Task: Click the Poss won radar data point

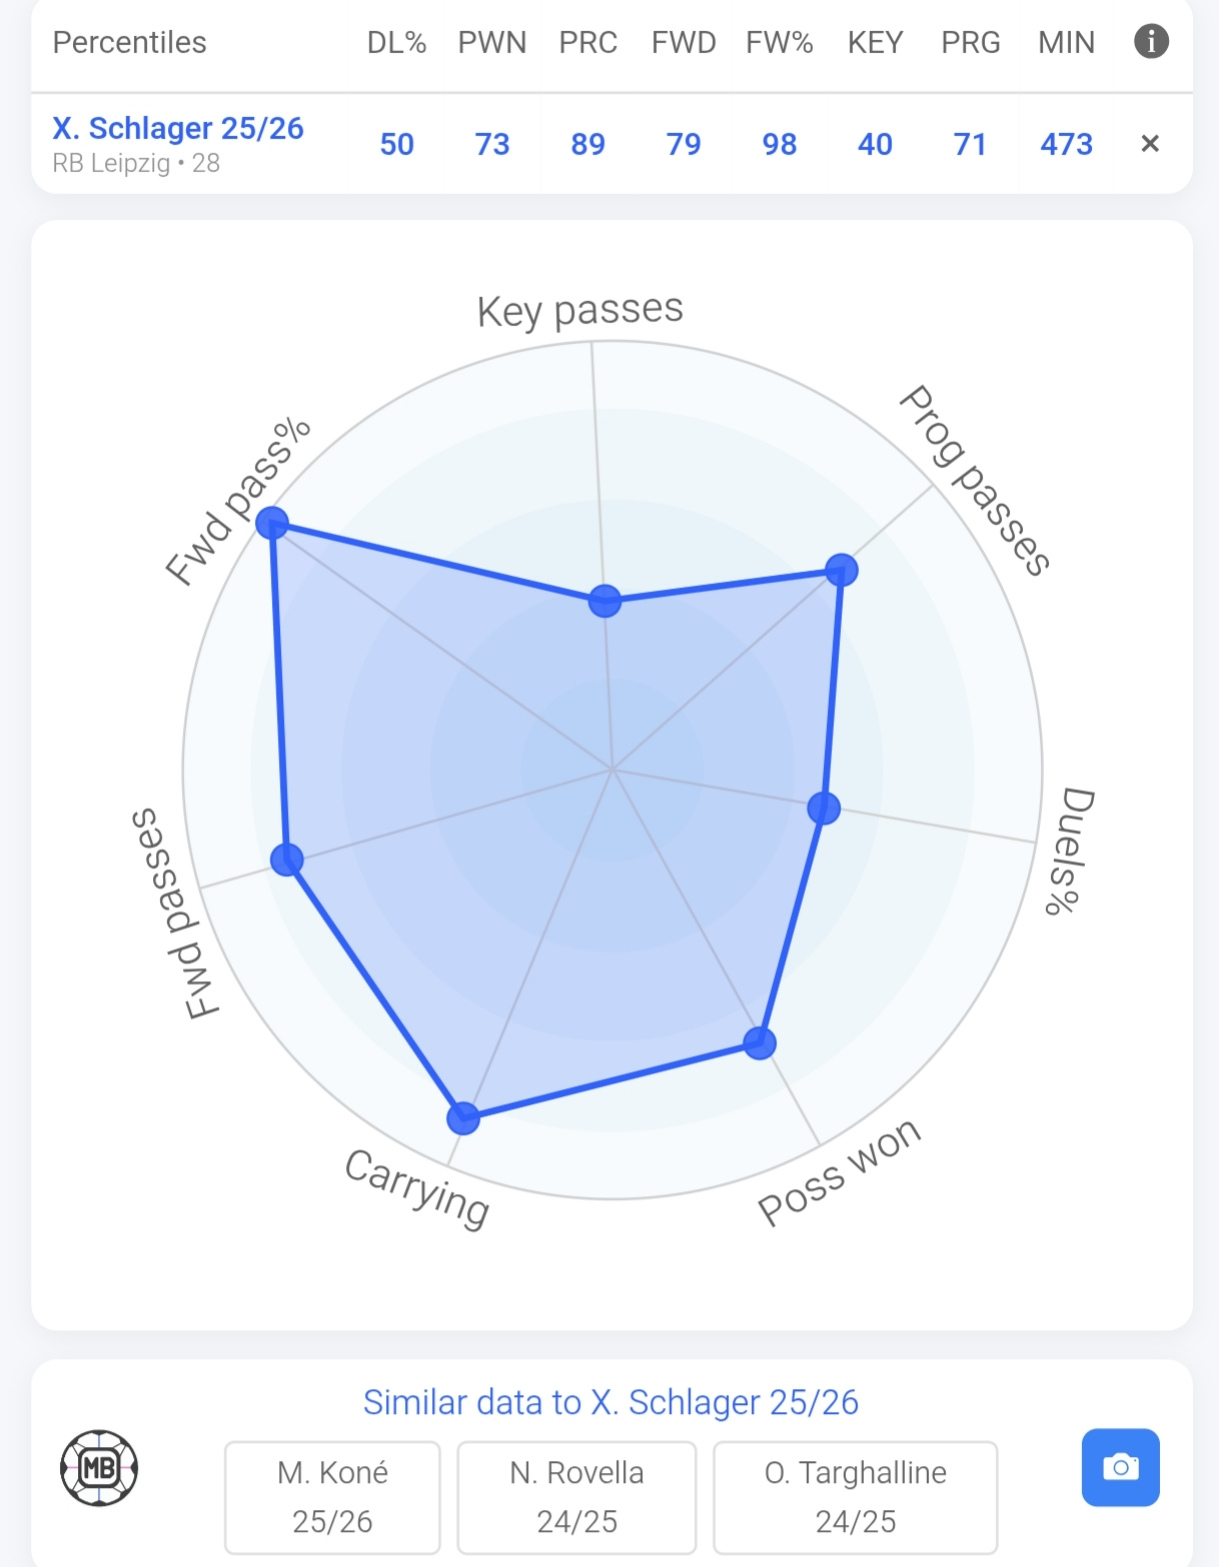Action: click(x=760, y=1043)
